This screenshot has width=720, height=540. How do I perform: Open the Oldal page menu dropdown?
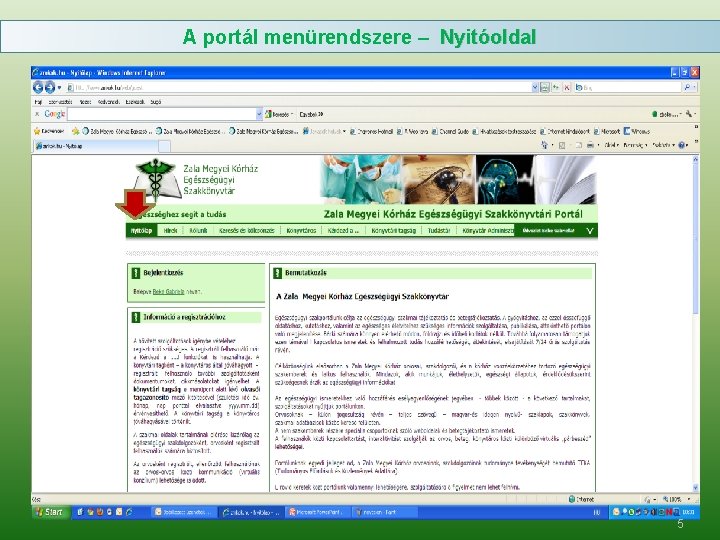[611, 145]
